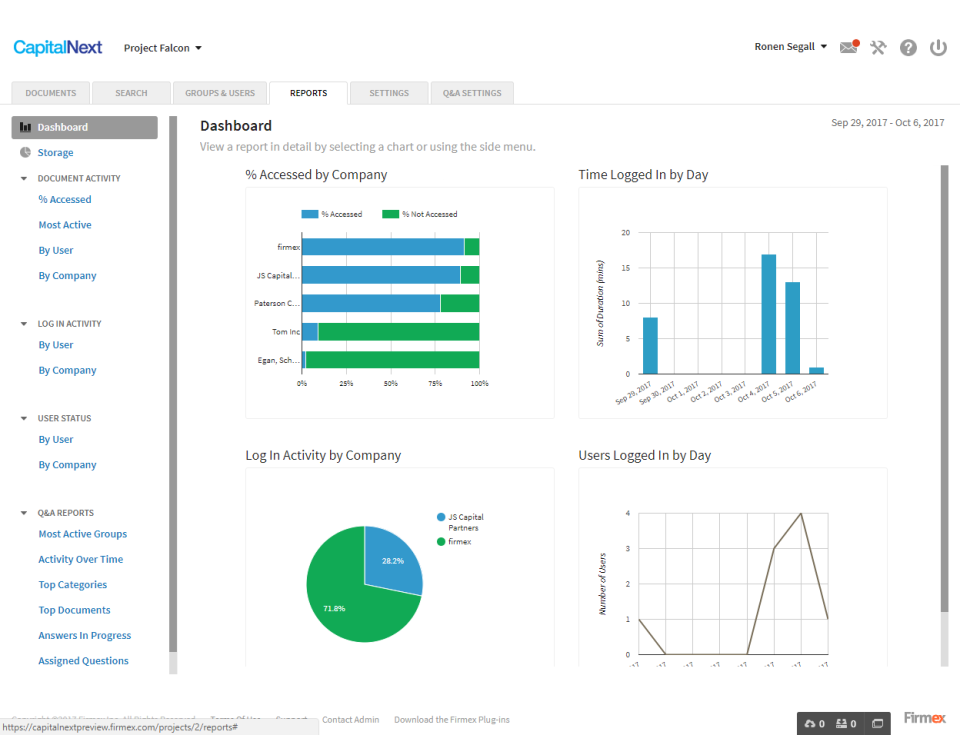Click the Contact Admin link
The height and width of the screenshot is (735, 960).
[x=350, y=719]
